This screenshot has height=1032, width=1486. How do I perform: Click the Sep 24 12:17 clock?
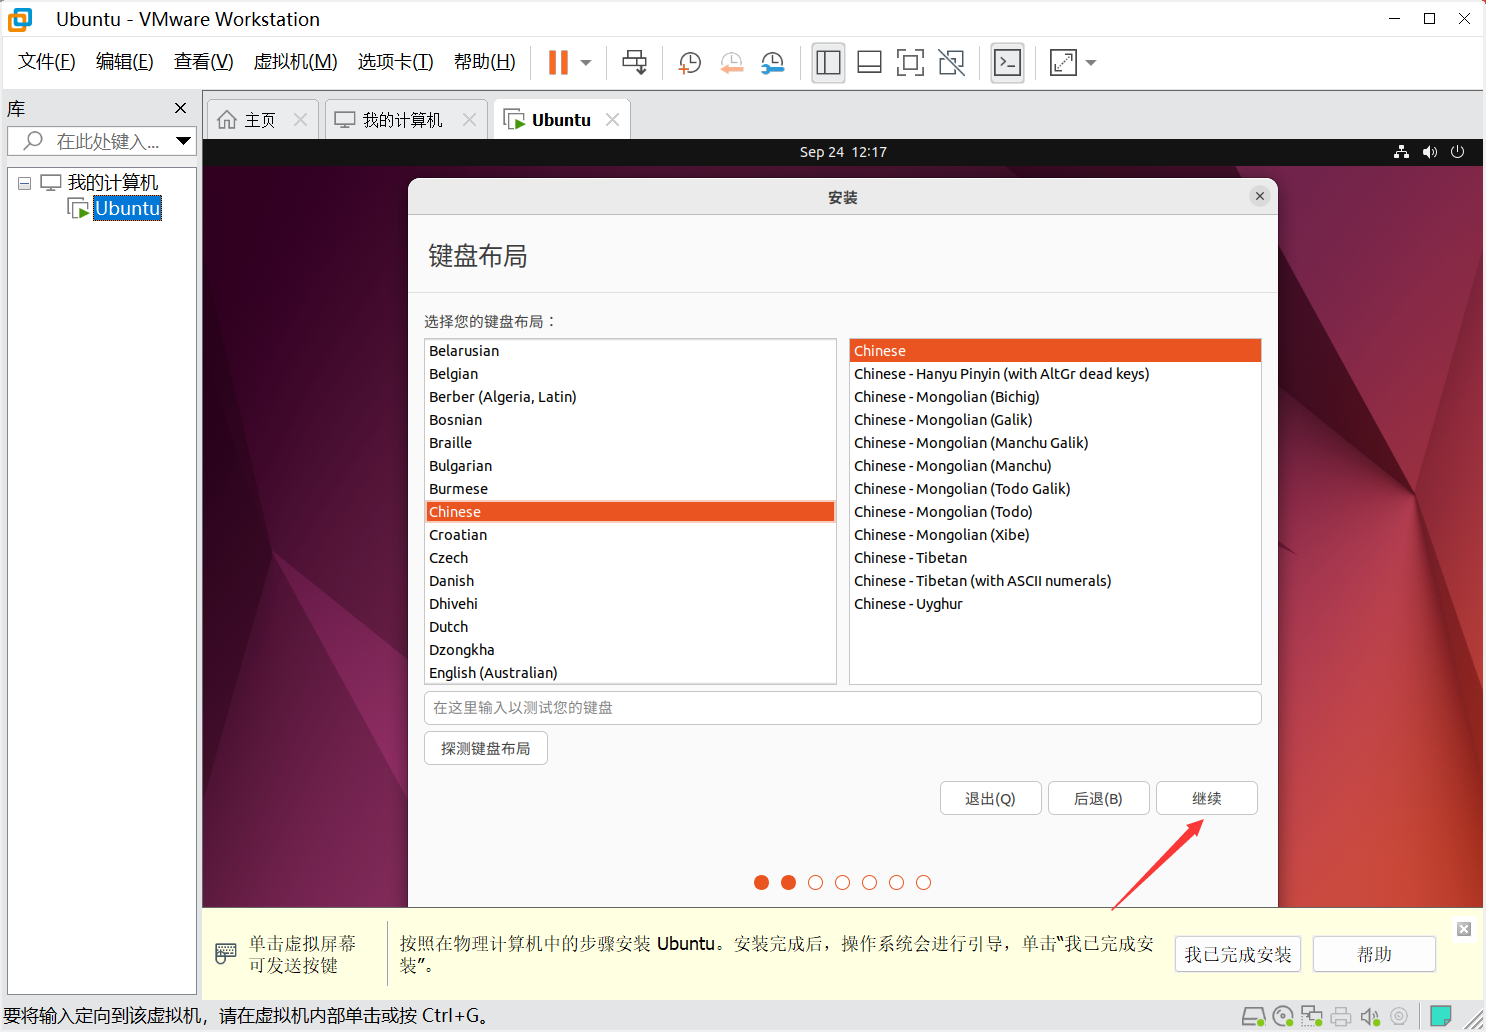pyautogui.click(x=843, y=152)
